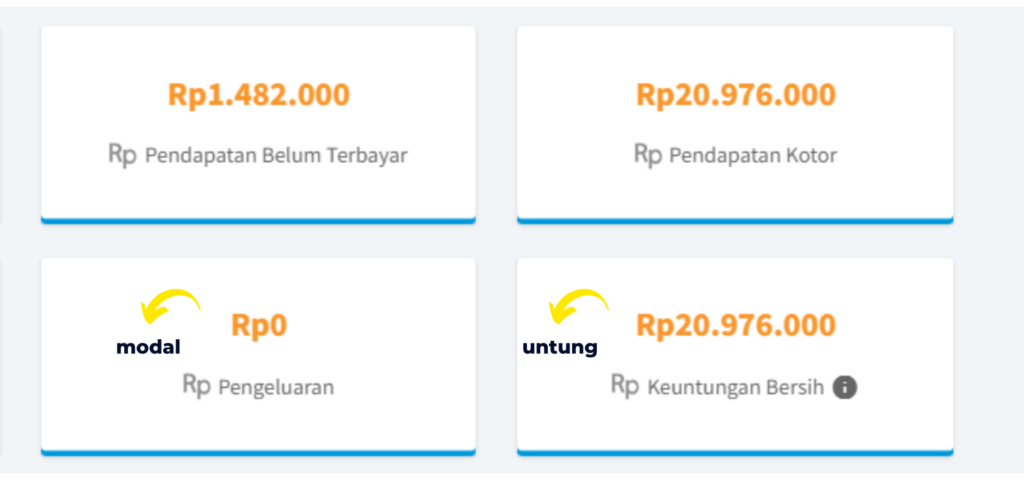Open the Pendapatan Kotor label

pos(754,156)
